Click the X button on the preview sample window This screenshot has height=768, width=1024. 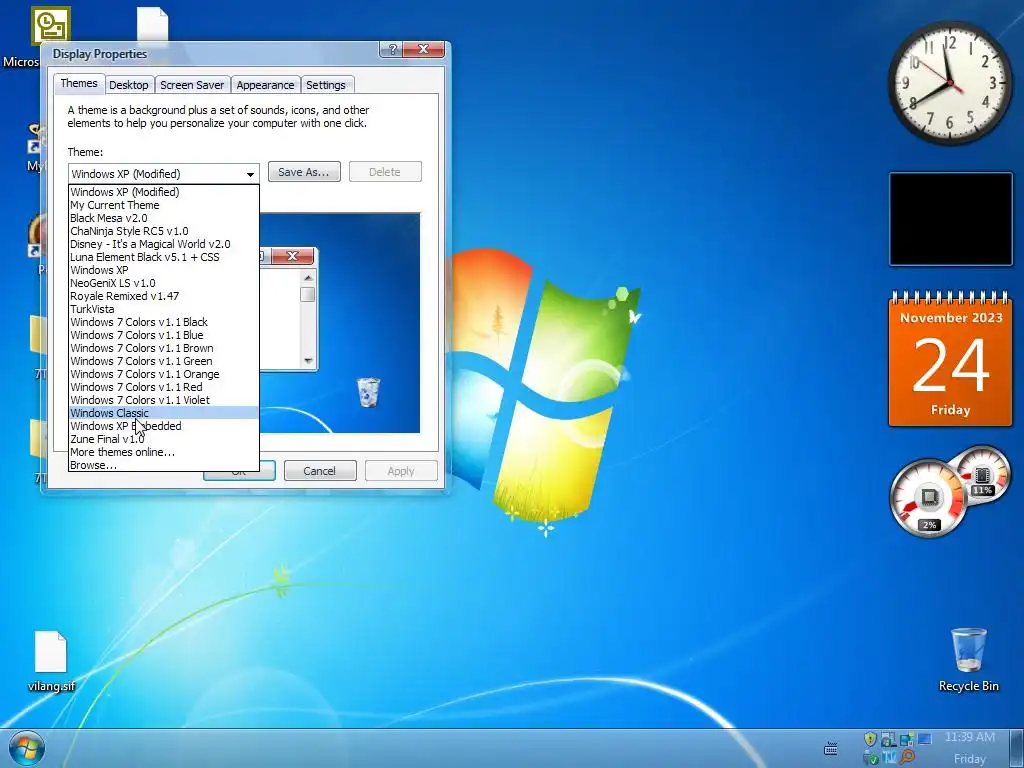pos(292,255)
